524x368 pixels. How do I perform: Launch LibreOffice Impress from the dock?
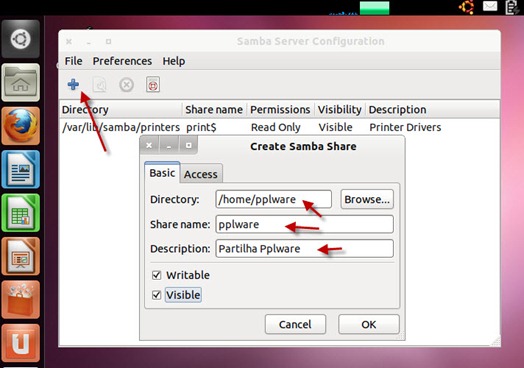pyautogui.click(x=21, y=256)
